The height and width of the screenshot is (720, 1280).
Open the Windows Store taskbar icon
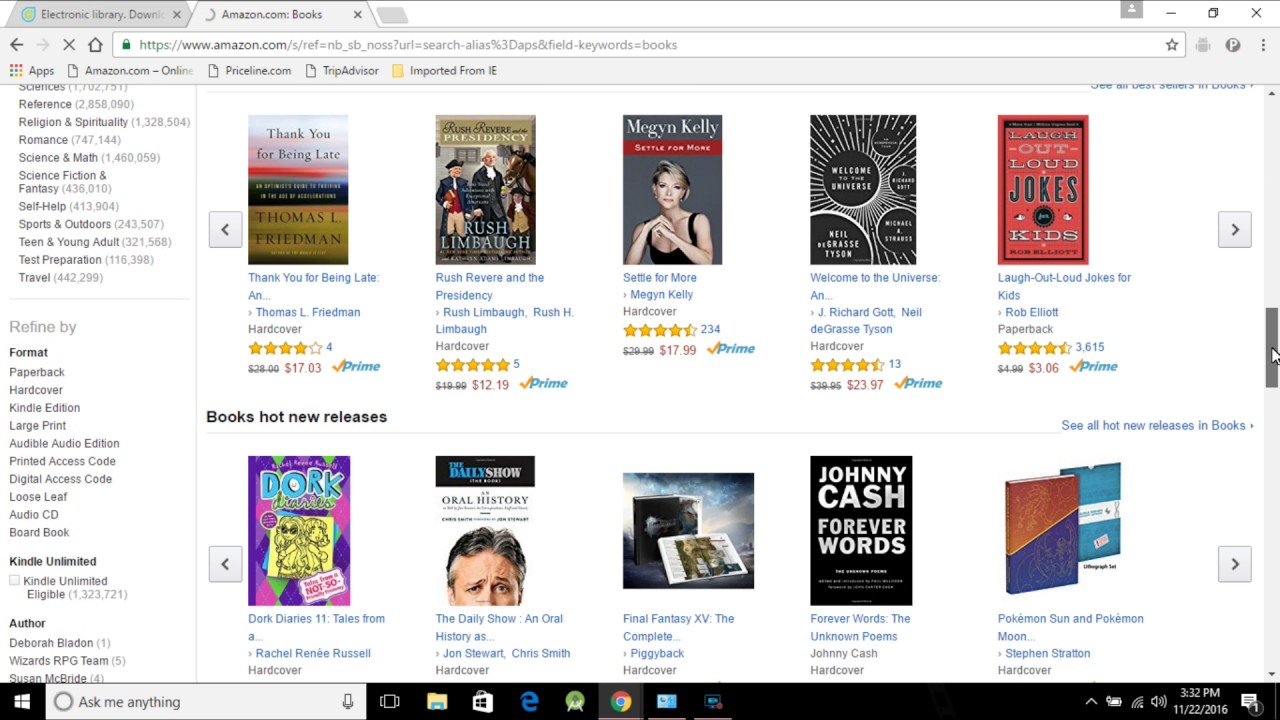[482, 702]
